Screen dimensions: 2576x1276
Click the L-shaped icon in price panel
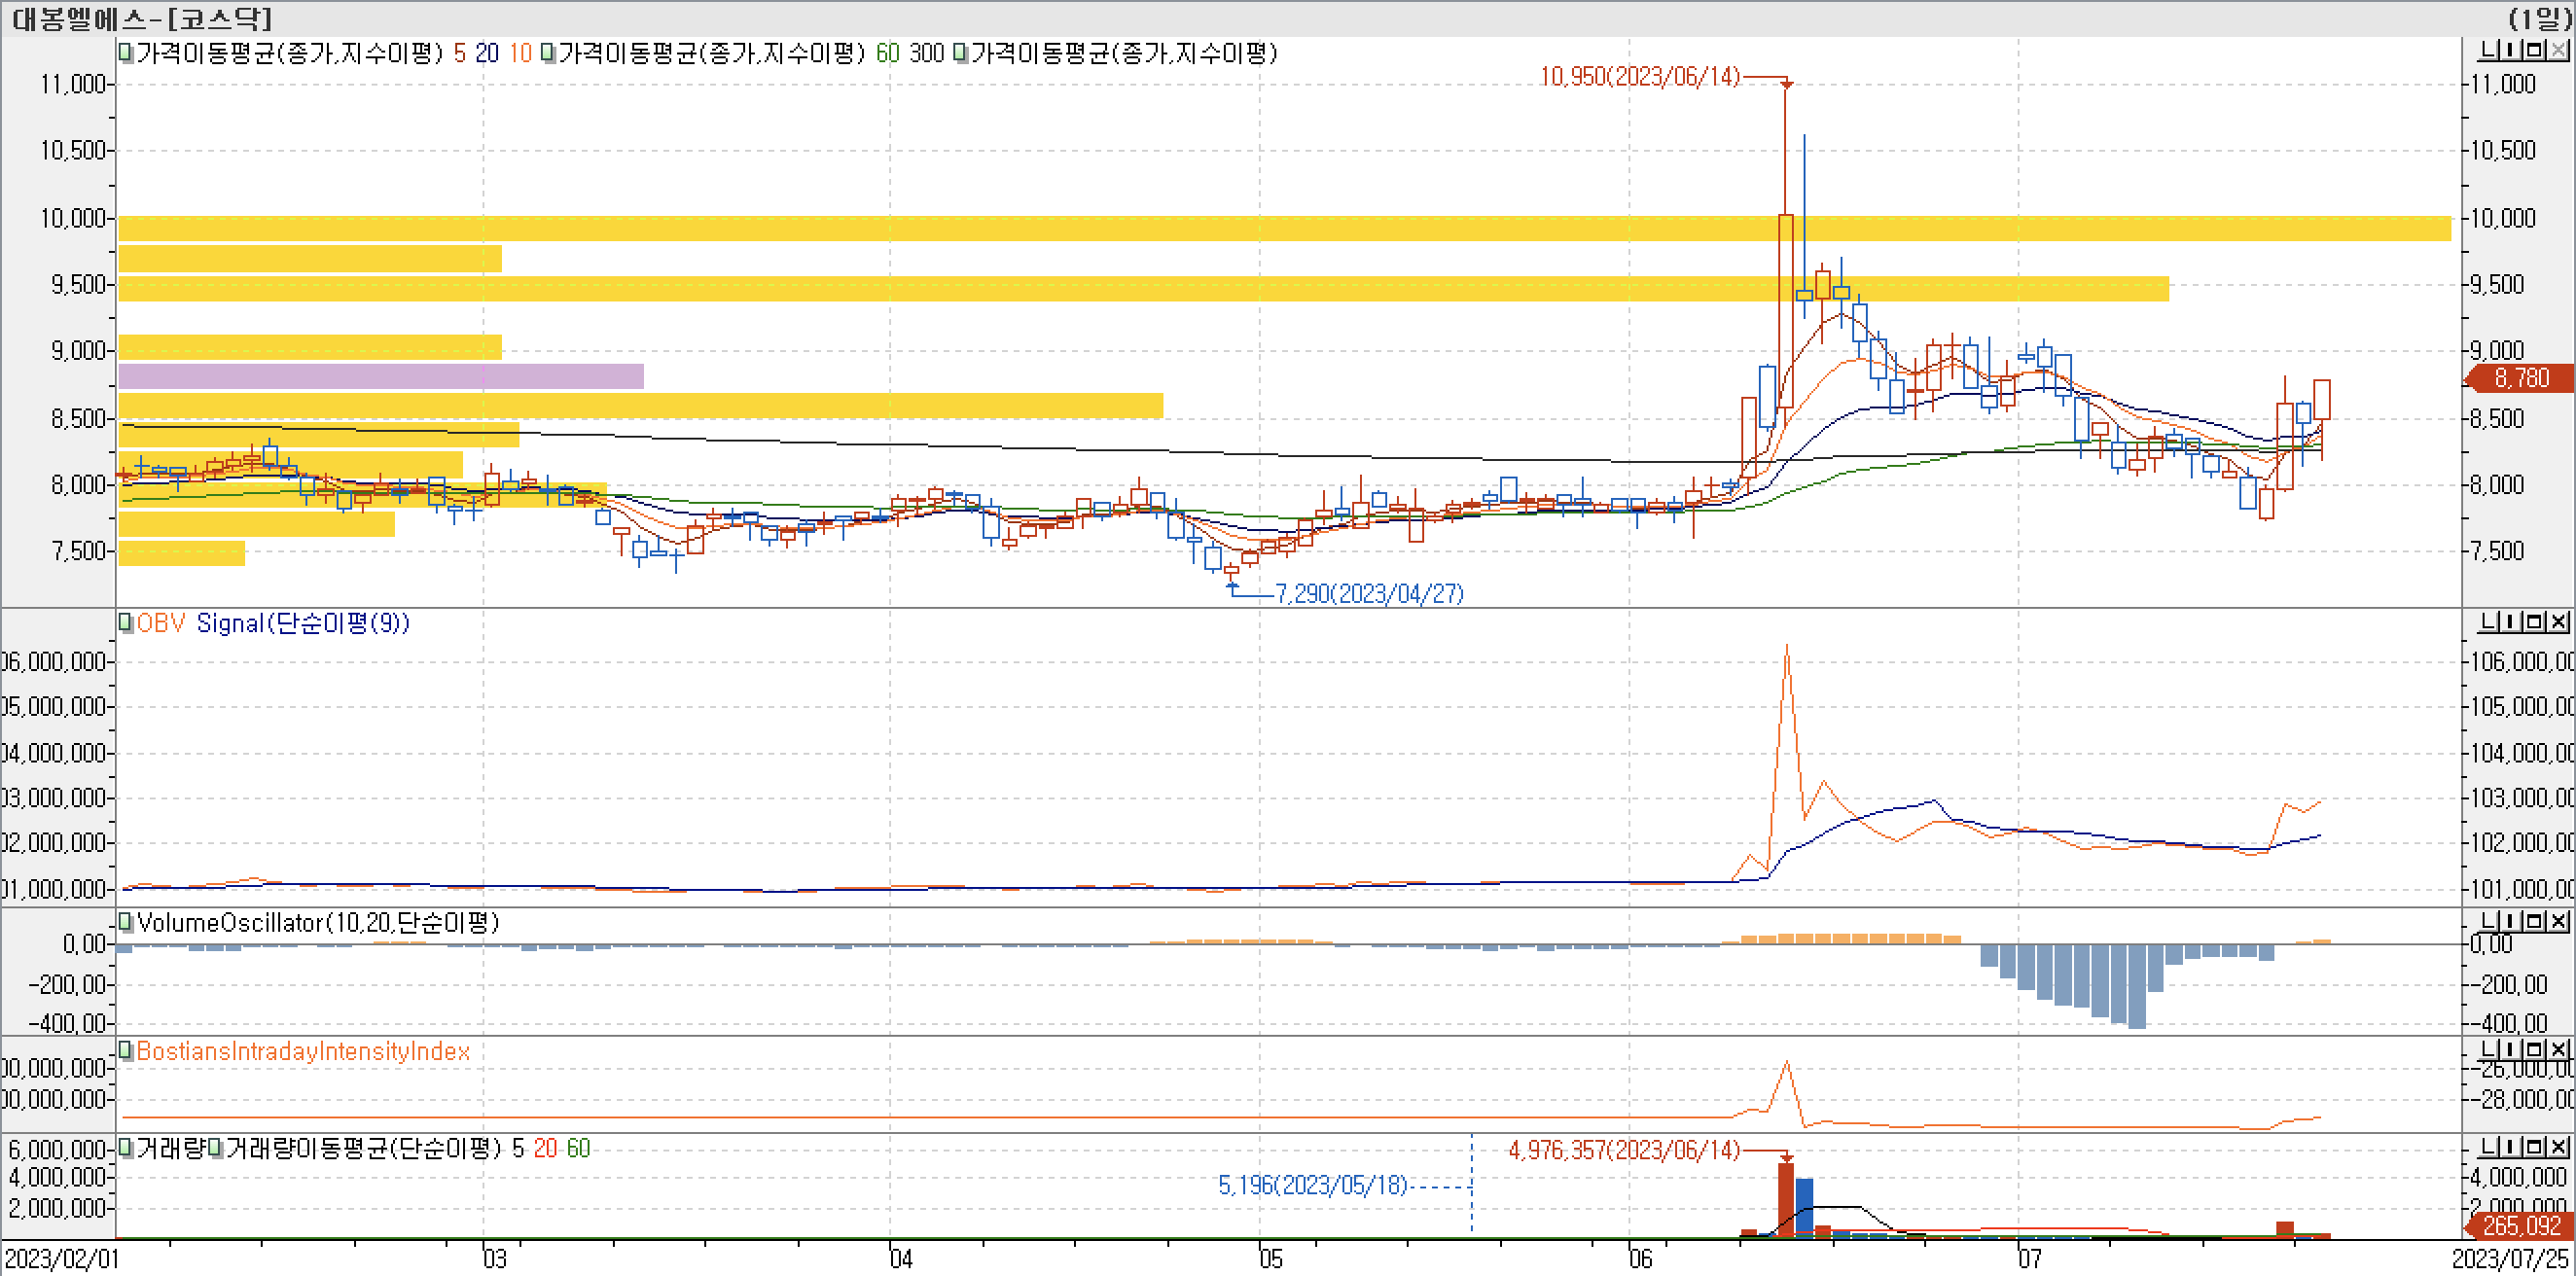[x=2487, y=50]
